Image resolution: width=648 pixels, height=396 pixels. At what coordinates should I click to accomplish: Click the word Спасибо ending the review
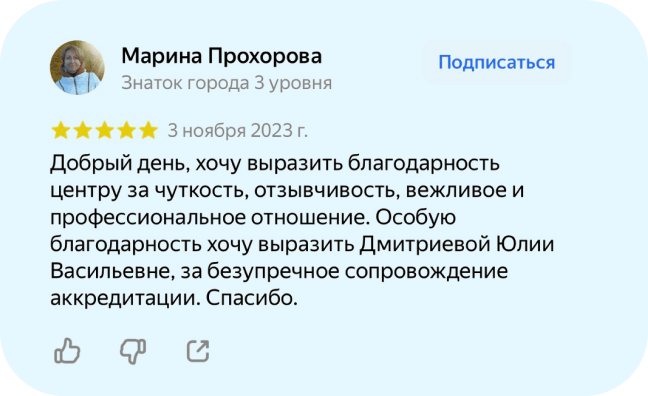tap(252, 298)
